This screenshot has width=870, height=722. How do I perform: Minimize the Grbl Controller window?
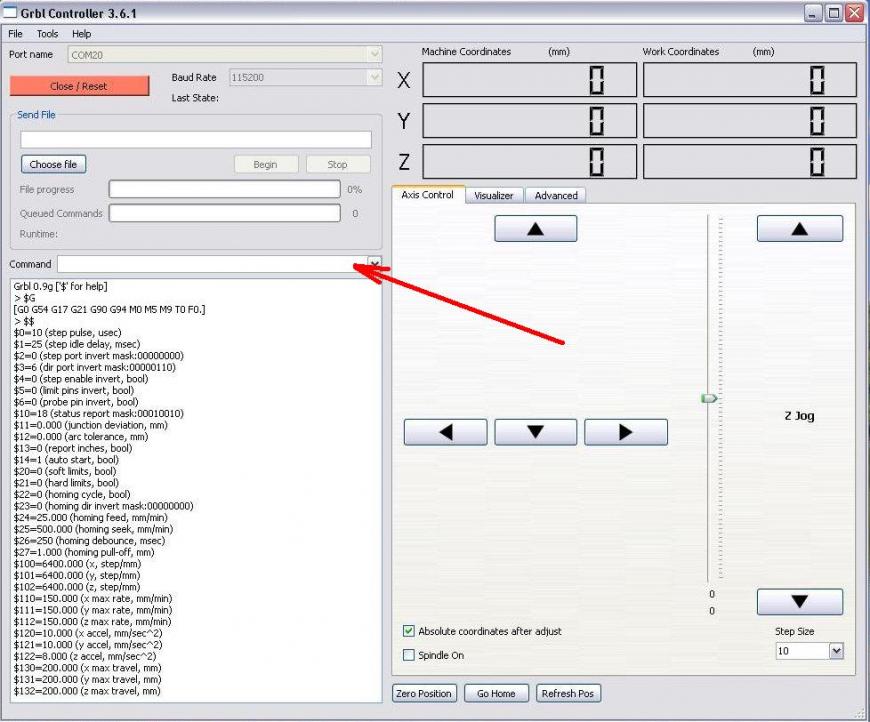(x=813, y=13)
